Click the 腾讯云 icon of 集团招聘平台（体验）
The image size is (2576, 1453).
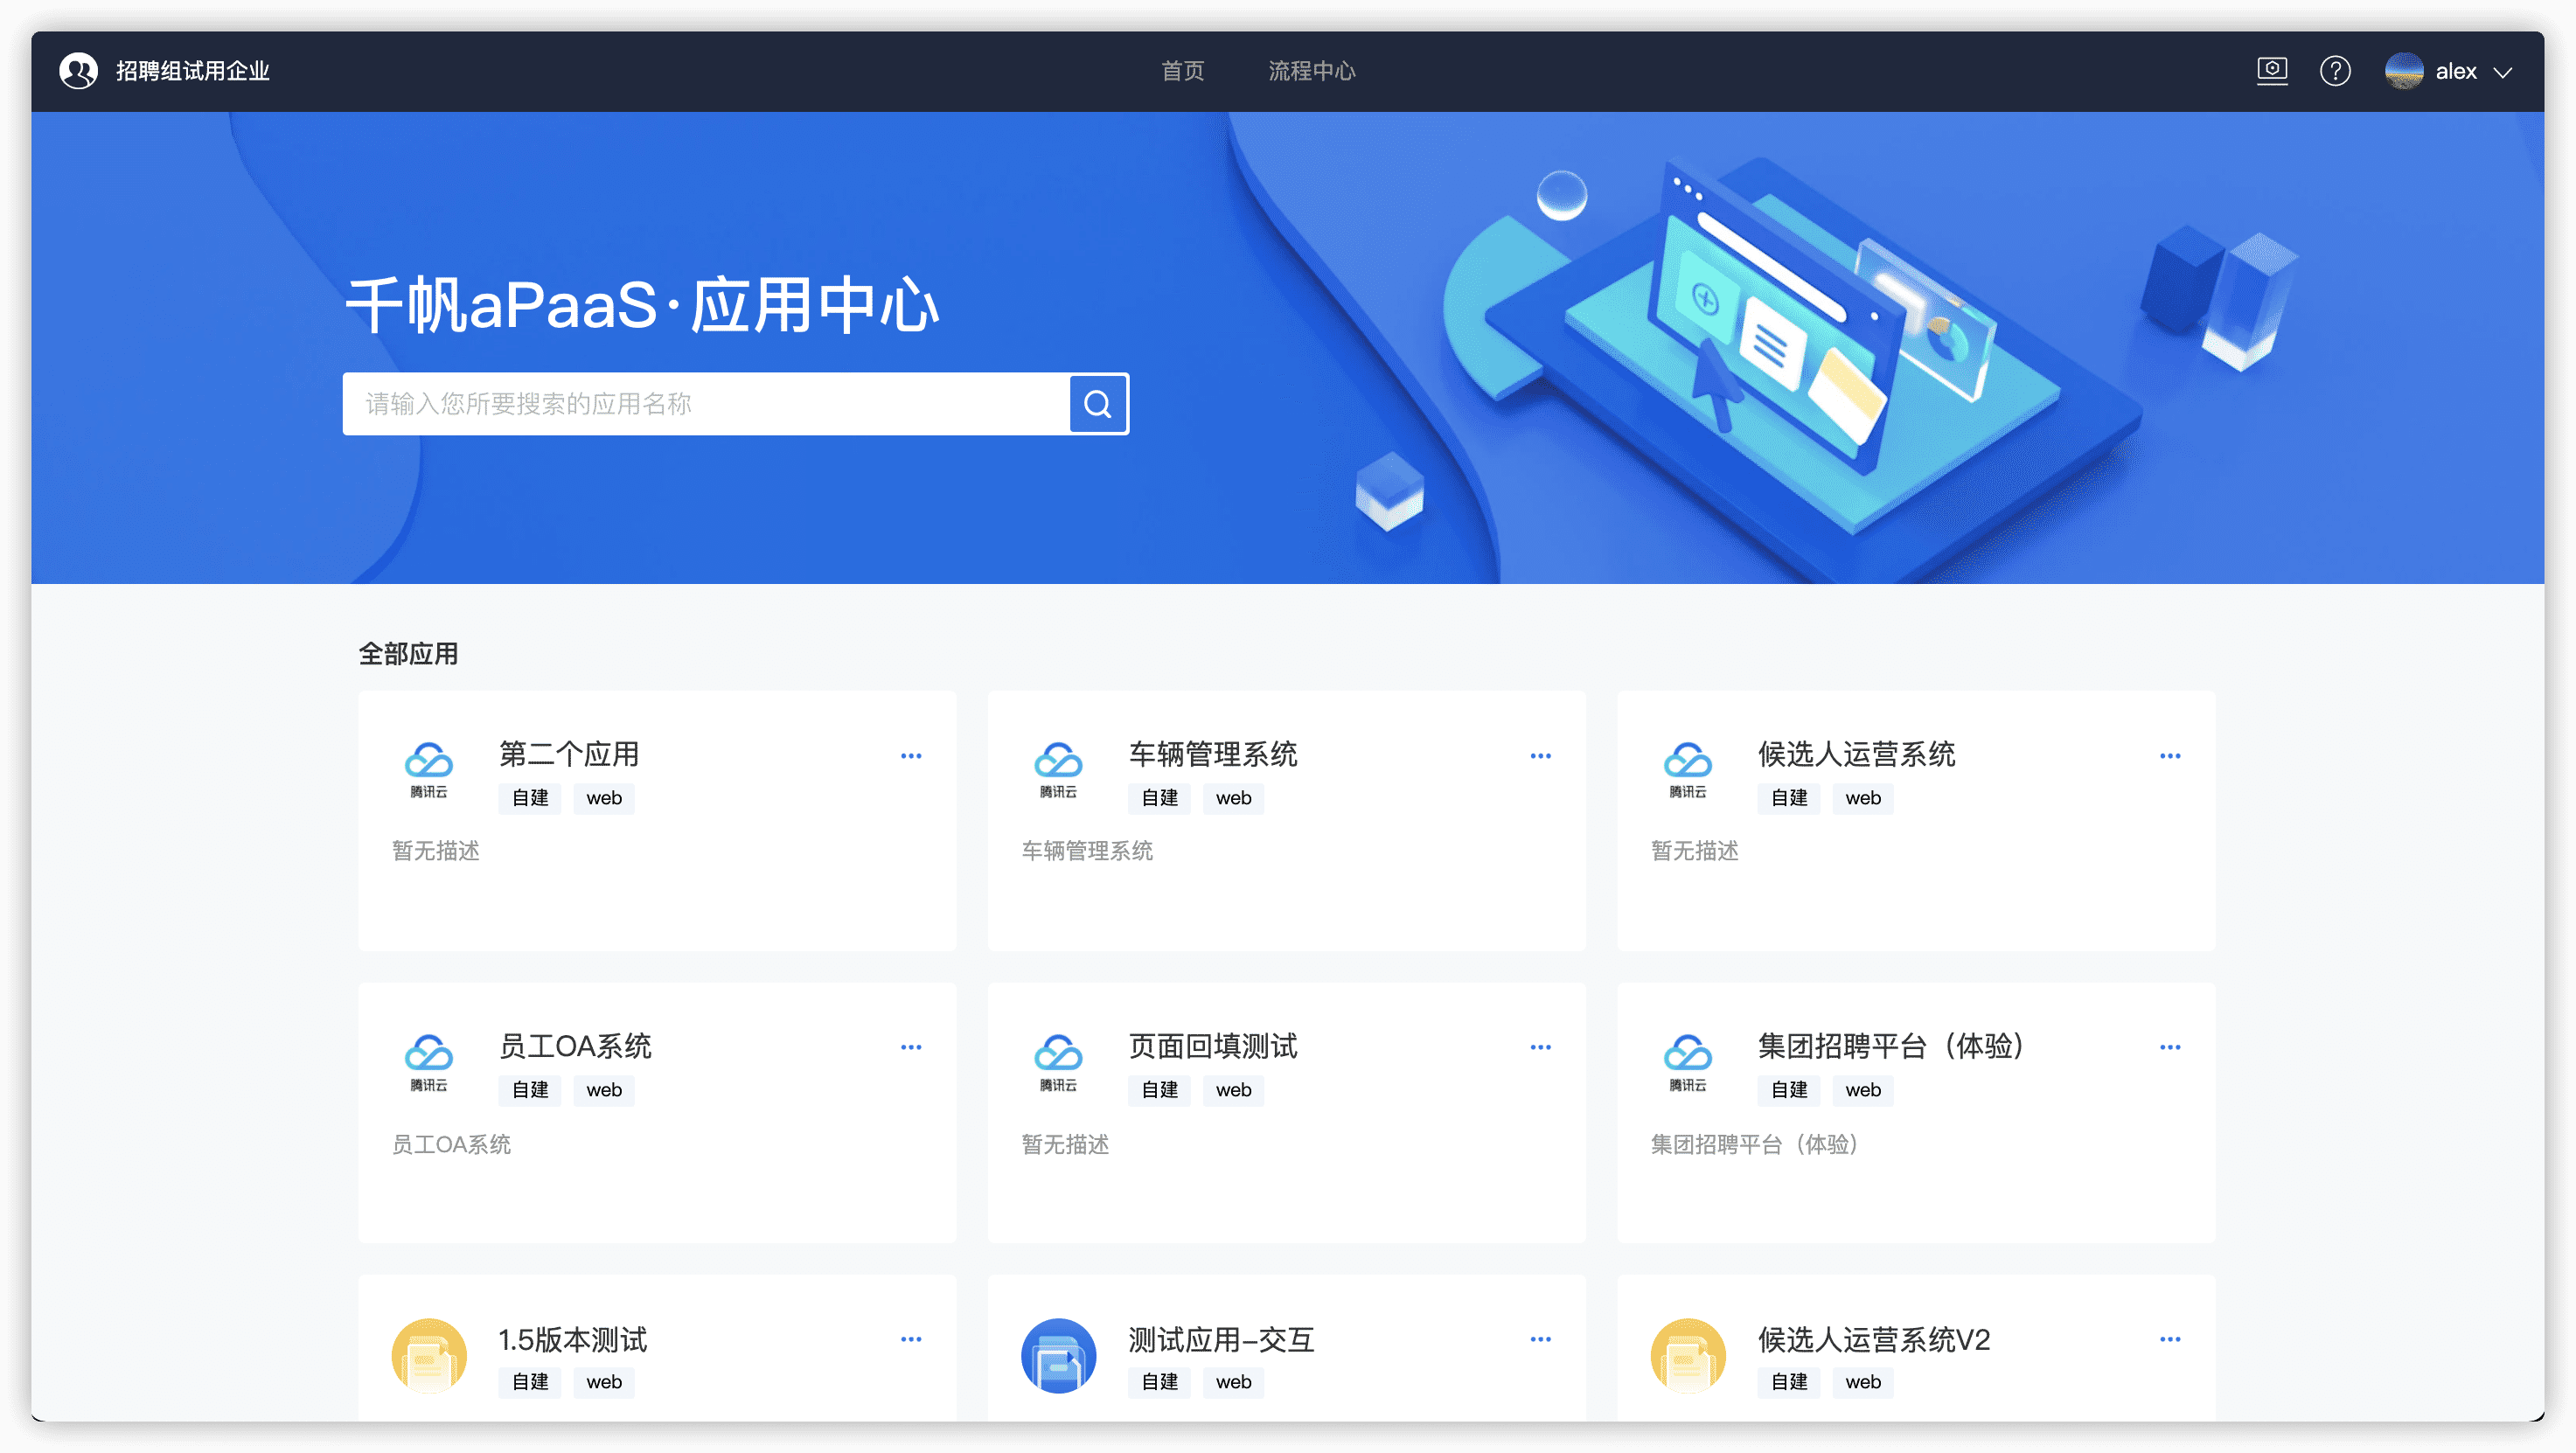tap(1688, 1062)
